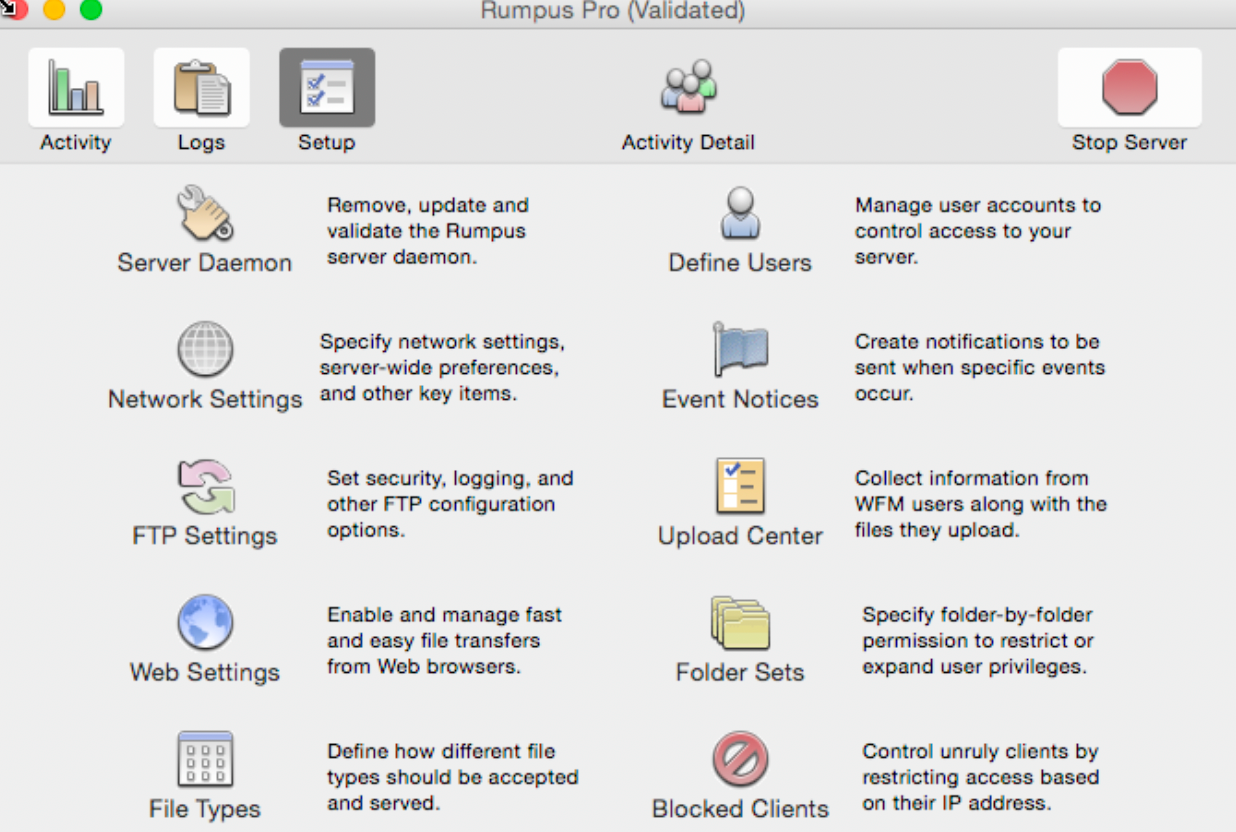1236x832 pixels.
Task: Click the FTP Settings label
Action: (205, 536)
